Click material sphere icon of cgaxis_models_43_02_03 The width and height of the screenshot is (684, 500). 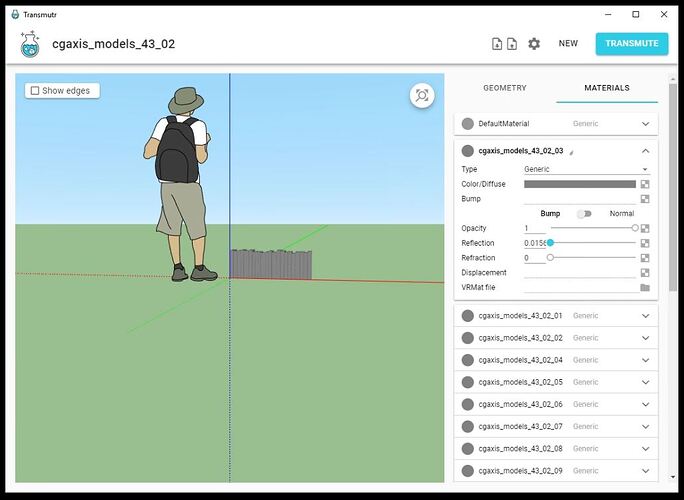point(468,151)
